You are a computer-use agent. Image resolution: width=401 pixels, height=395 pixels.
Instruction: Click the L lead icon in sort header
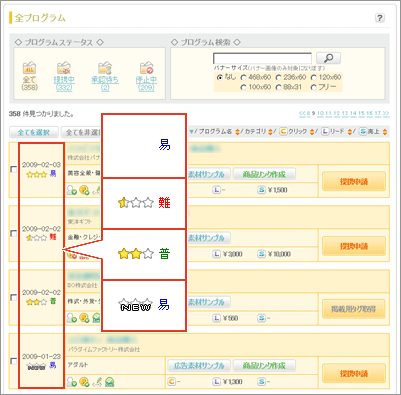325,131
